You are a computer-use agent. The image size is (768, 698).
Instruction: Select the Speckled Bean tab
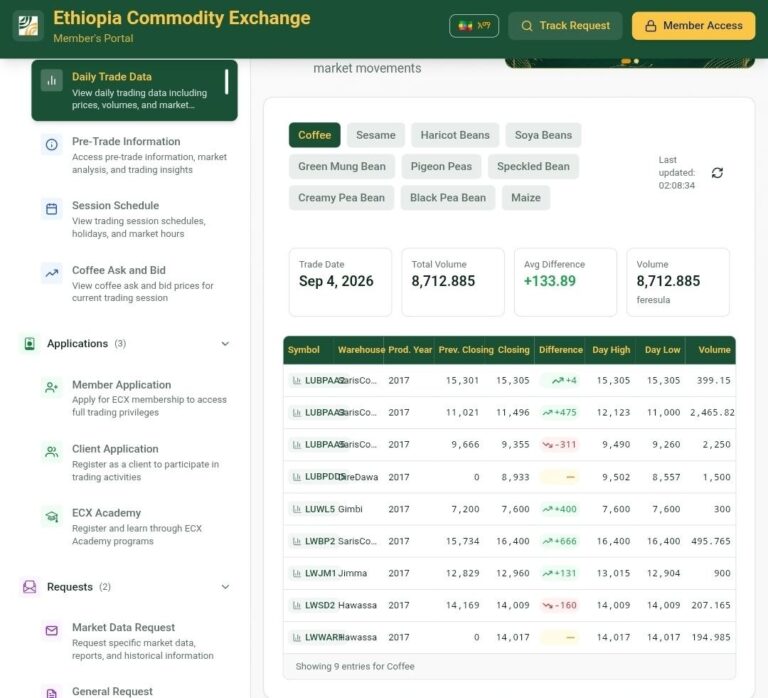[x=533, y=167]
